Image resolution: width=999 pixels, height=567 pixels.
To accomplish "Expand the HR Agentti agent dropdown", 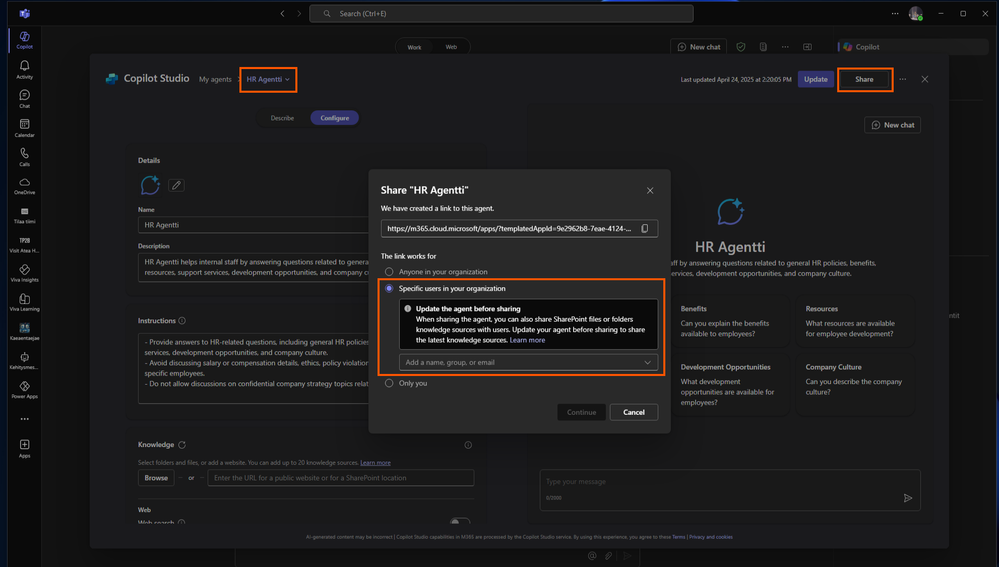I will pos(268,80).
